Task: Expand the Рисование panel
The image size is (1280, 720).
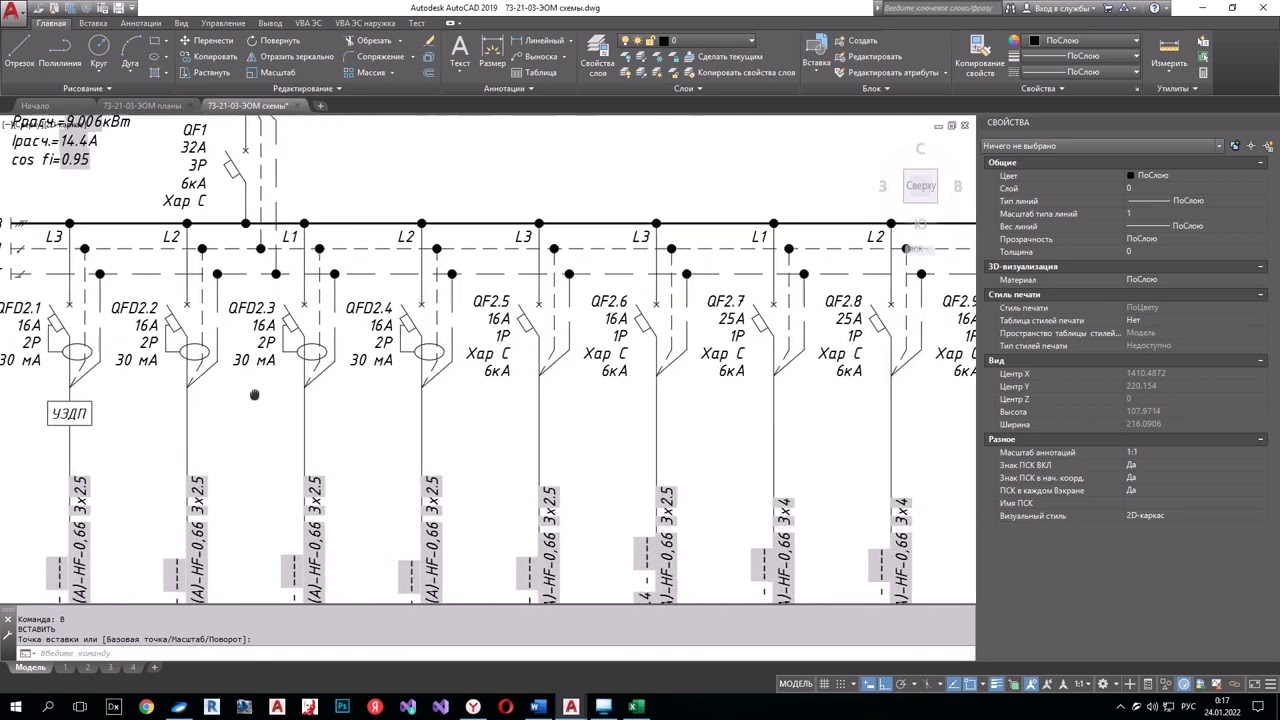Action: 87,88
